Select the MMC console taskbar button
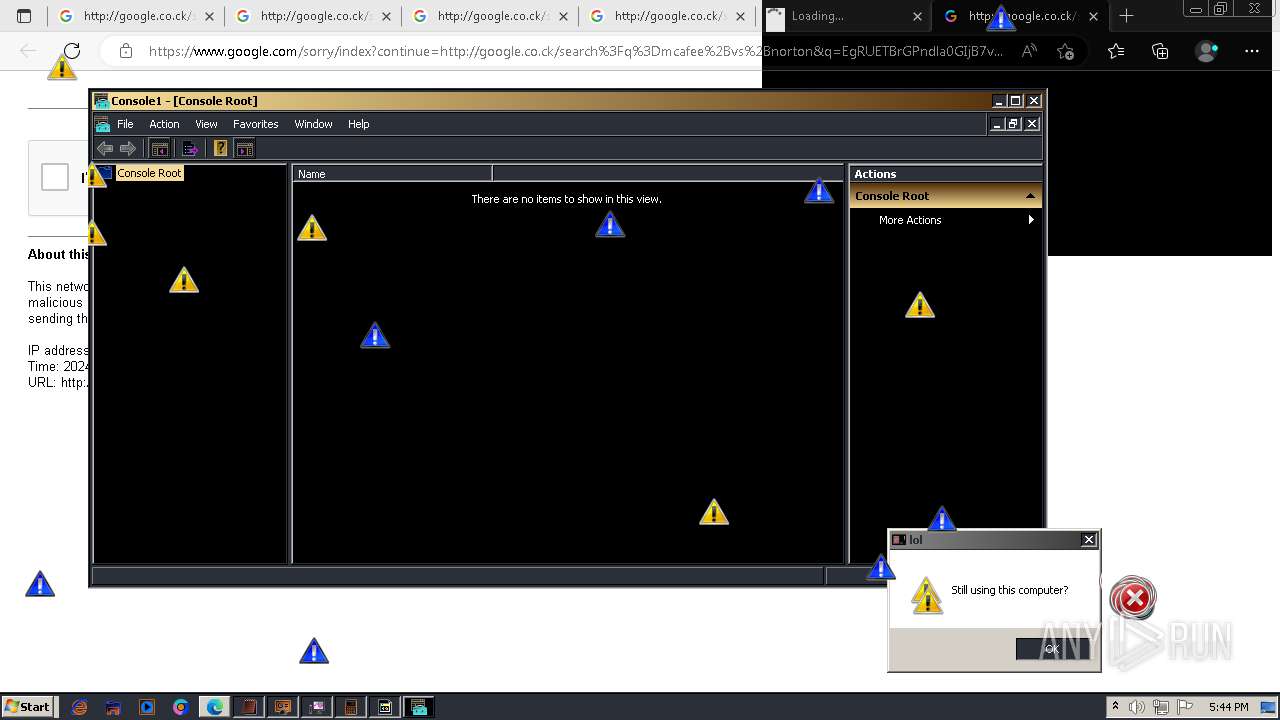 click(419, 707)
